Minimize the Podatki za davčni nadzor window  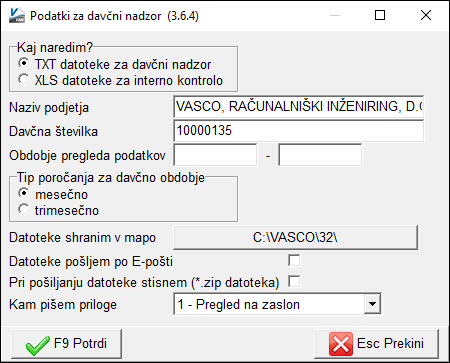tap(335, 15)
